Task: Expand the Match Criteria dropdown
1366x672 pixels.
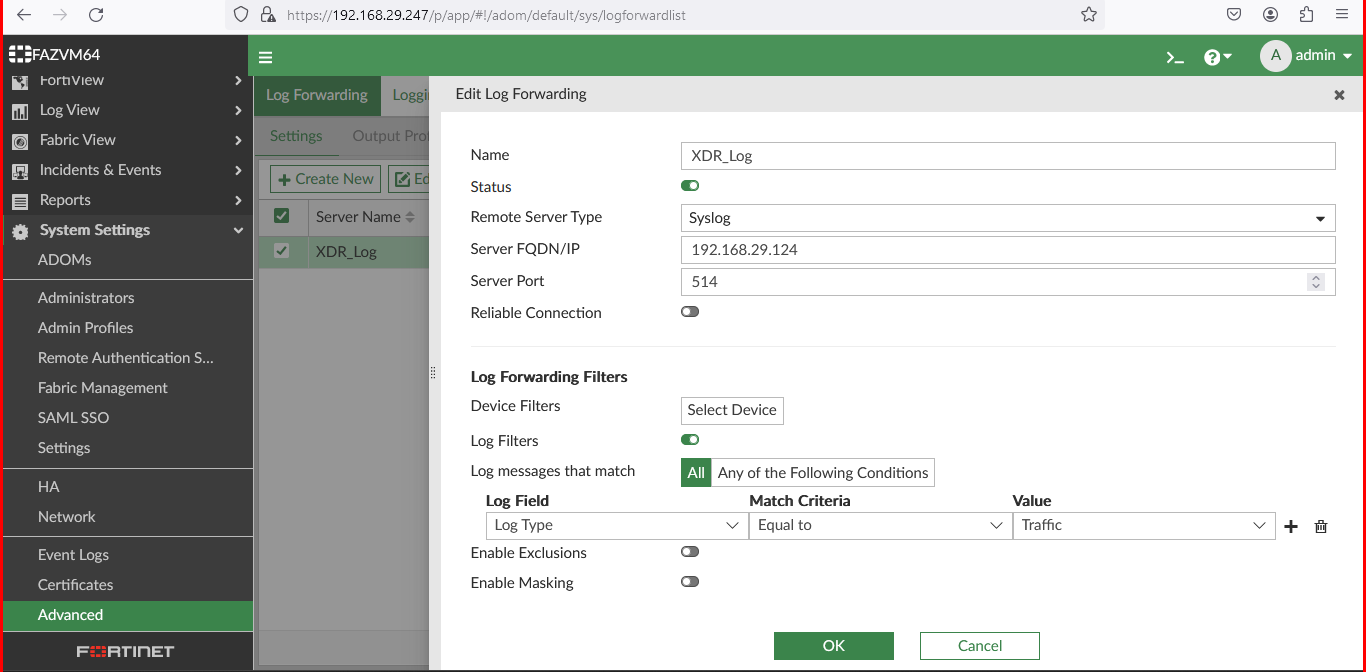Action: [879, 526]
